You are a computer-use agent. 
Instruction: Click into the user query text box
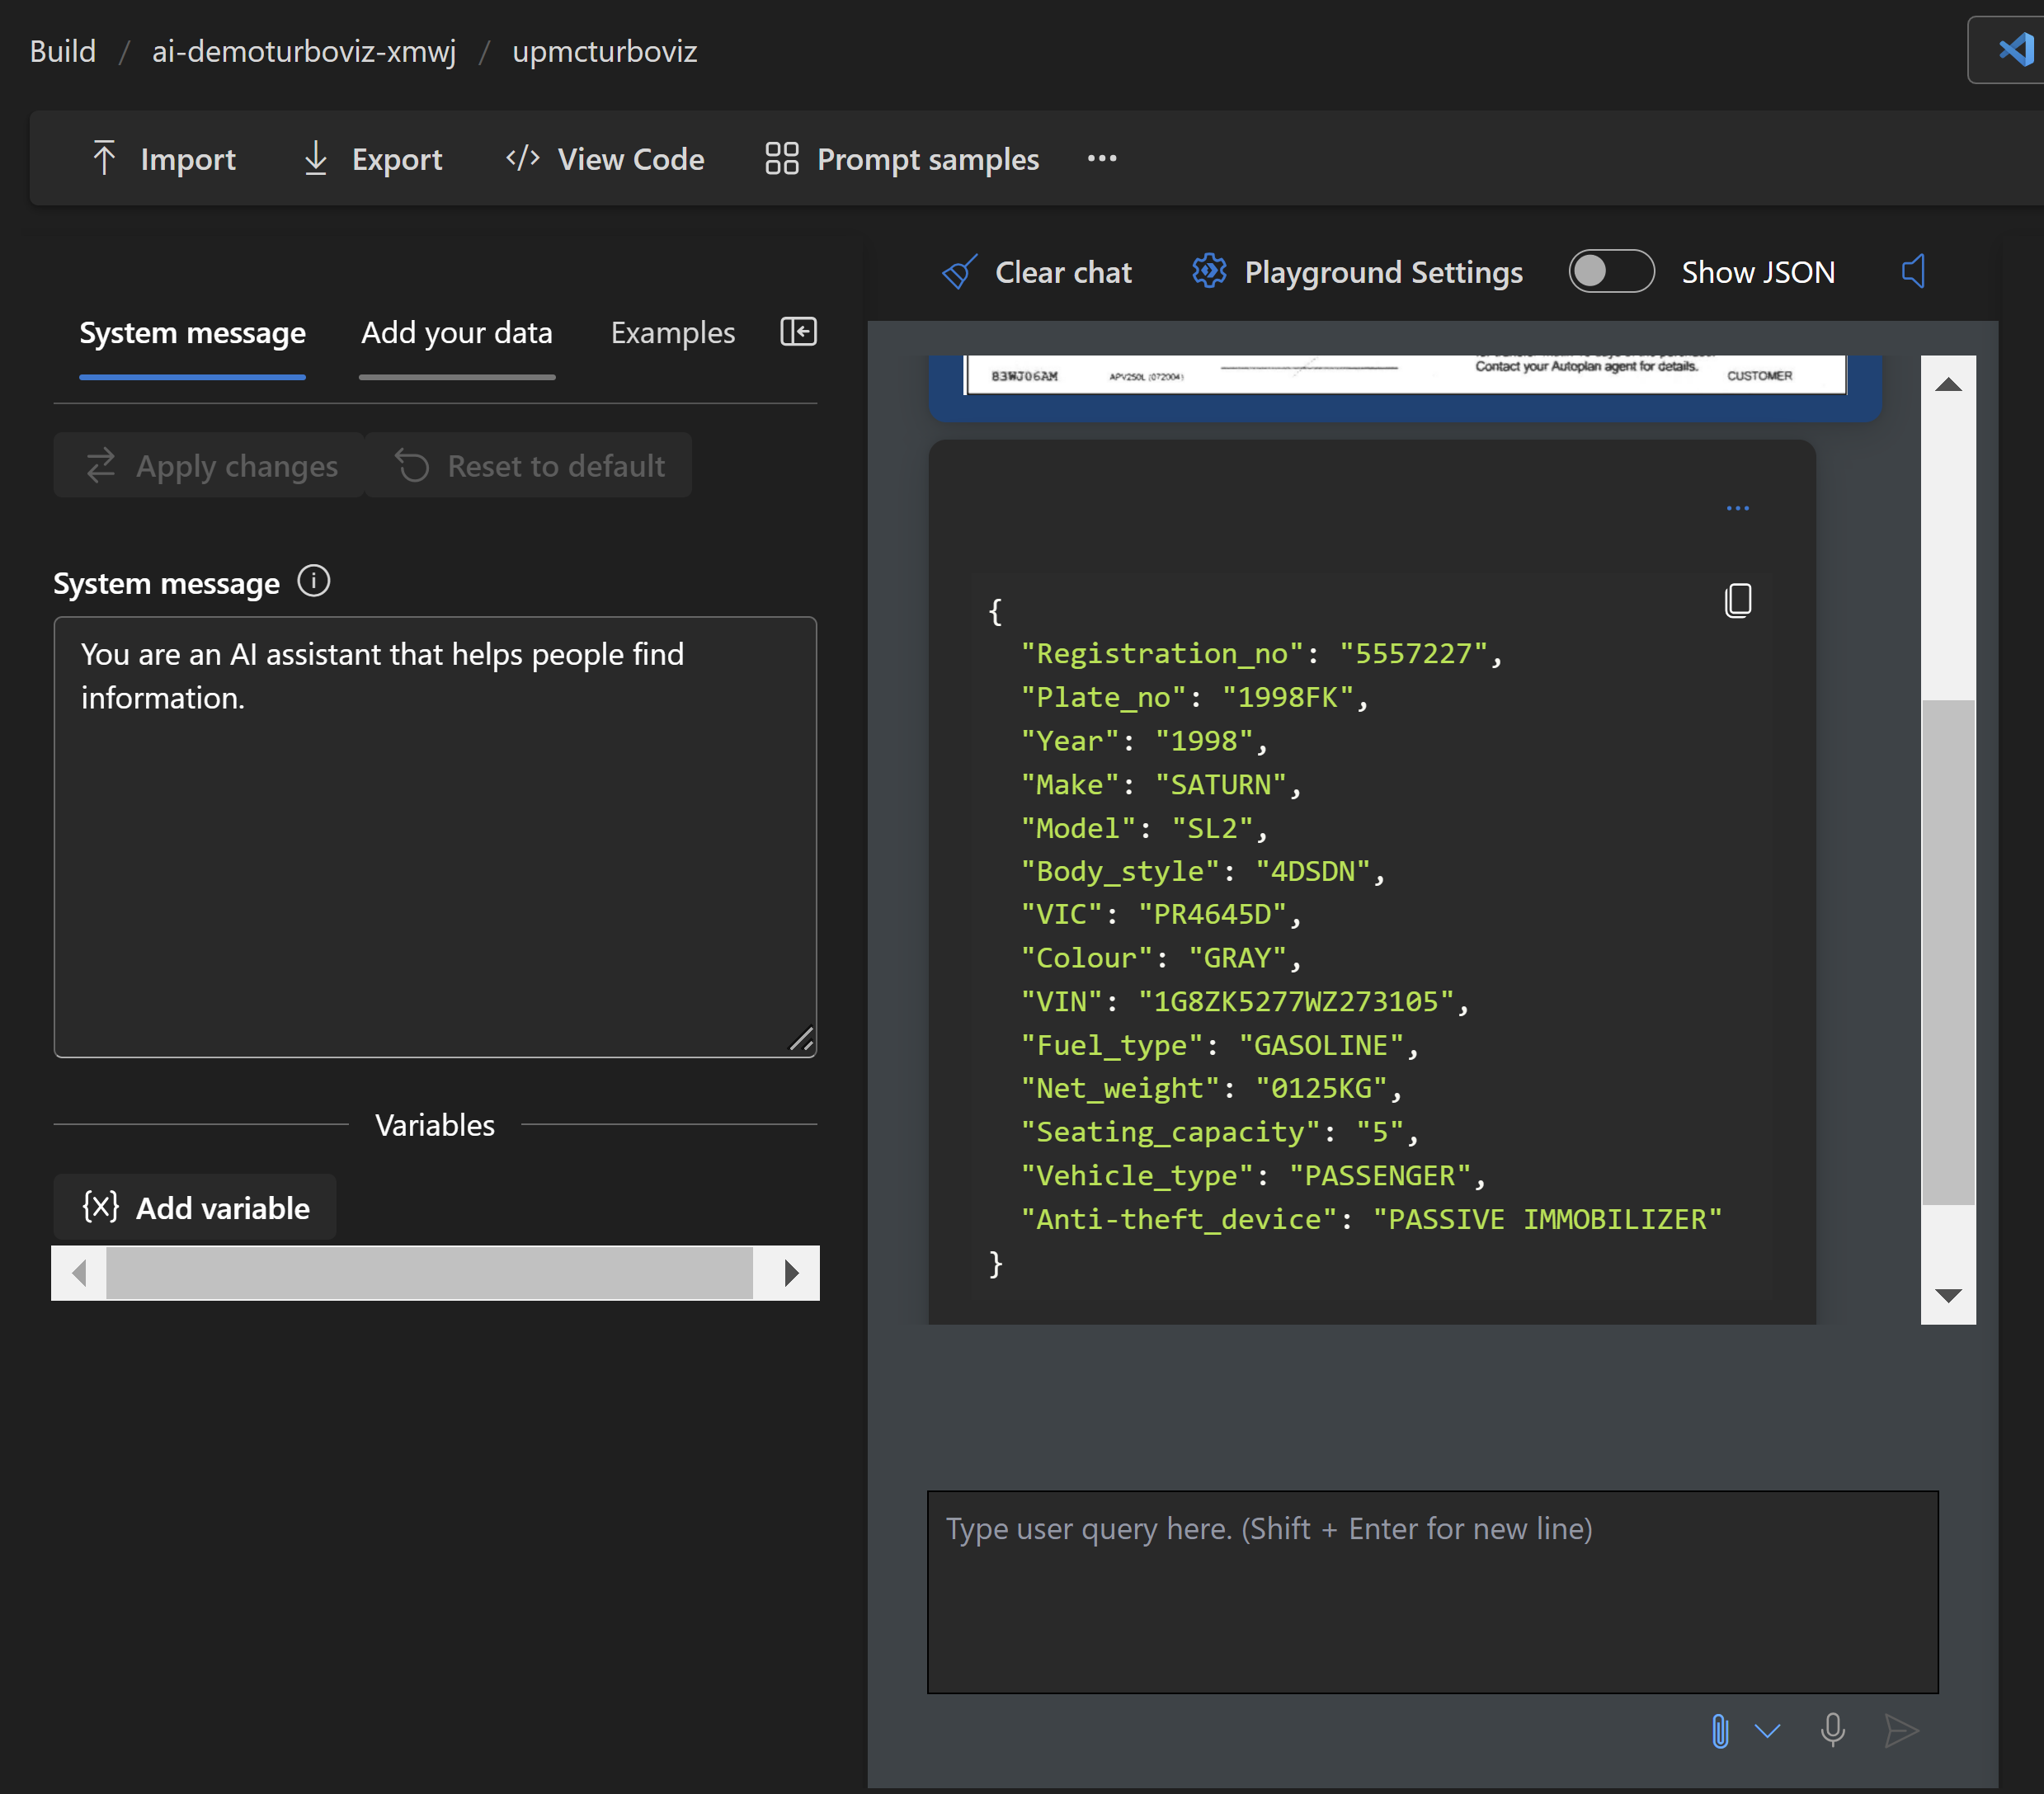1431,1590
